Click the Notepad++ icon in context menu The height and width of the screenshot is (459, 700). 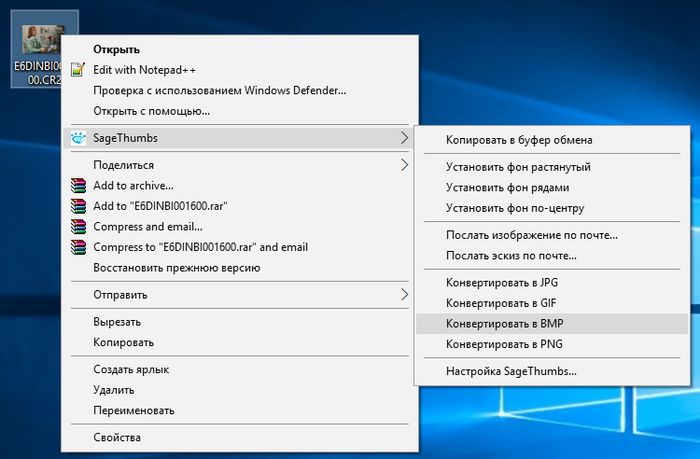[79, 70]
